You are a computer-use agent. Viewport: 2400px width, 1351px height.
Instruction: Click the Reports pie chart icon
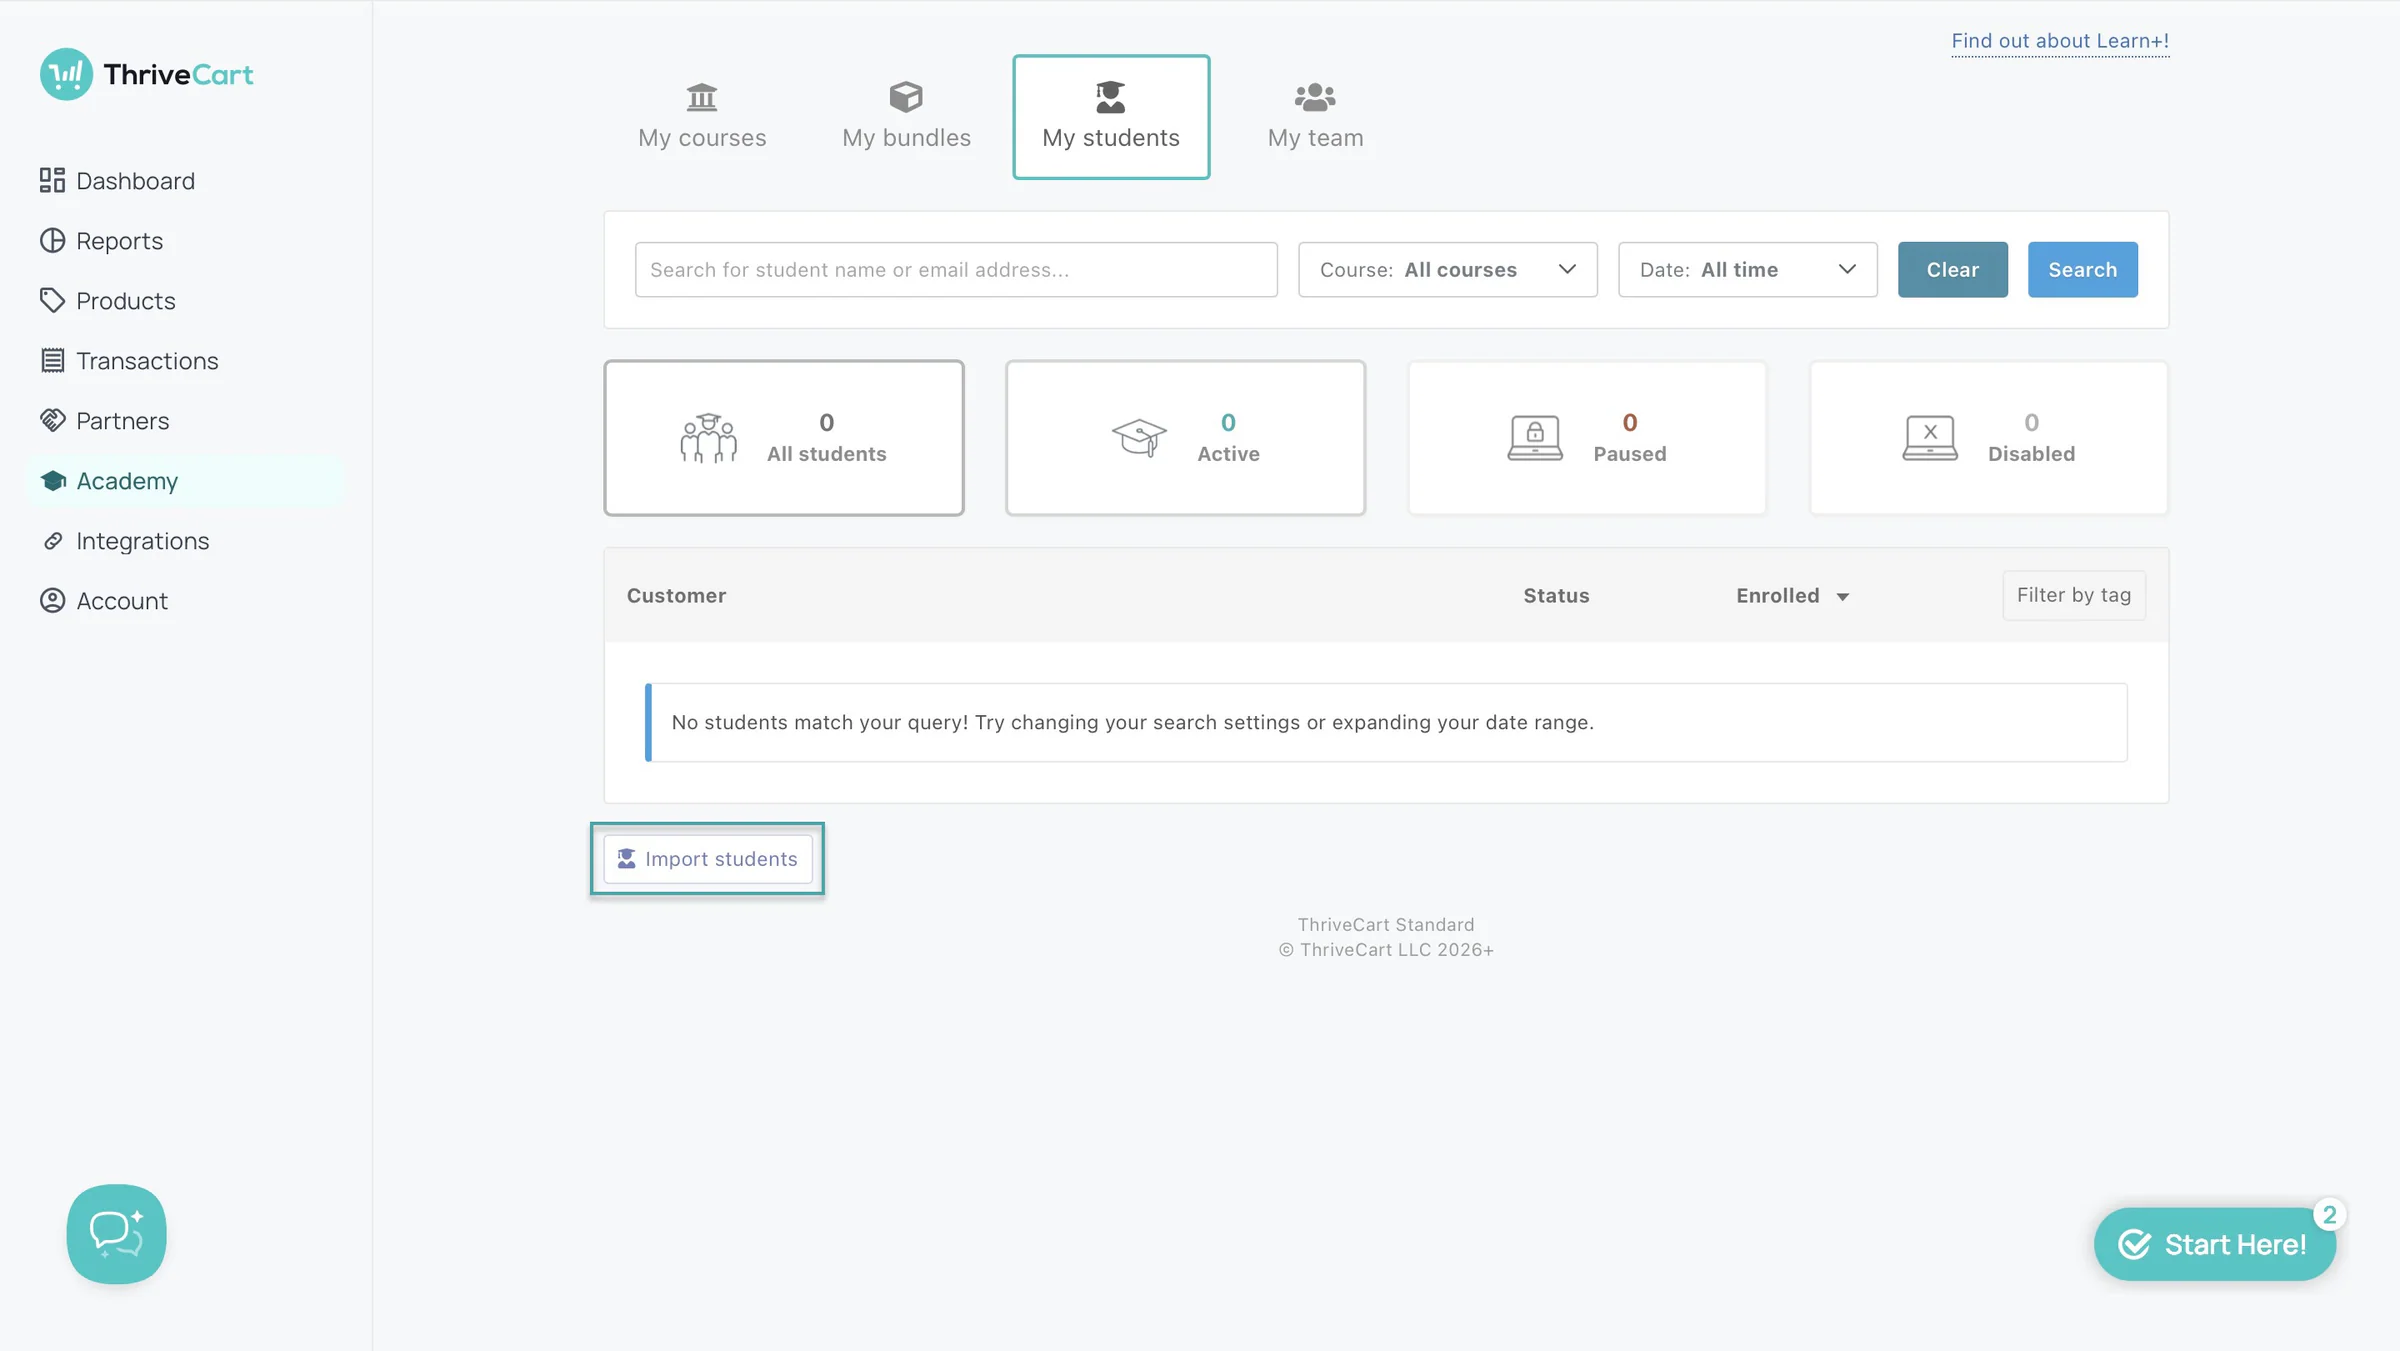52,241
